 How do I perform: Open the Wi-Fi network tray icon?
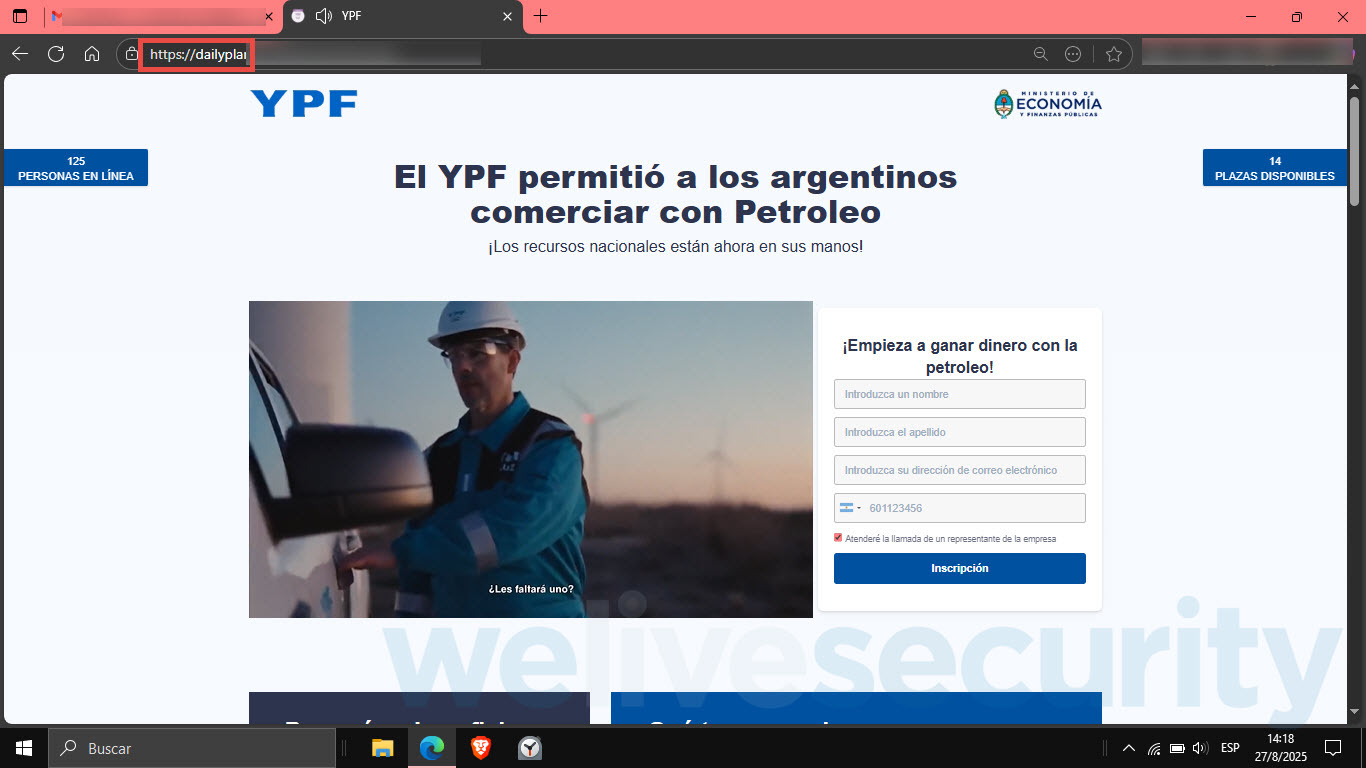[x=1154, y=748]
